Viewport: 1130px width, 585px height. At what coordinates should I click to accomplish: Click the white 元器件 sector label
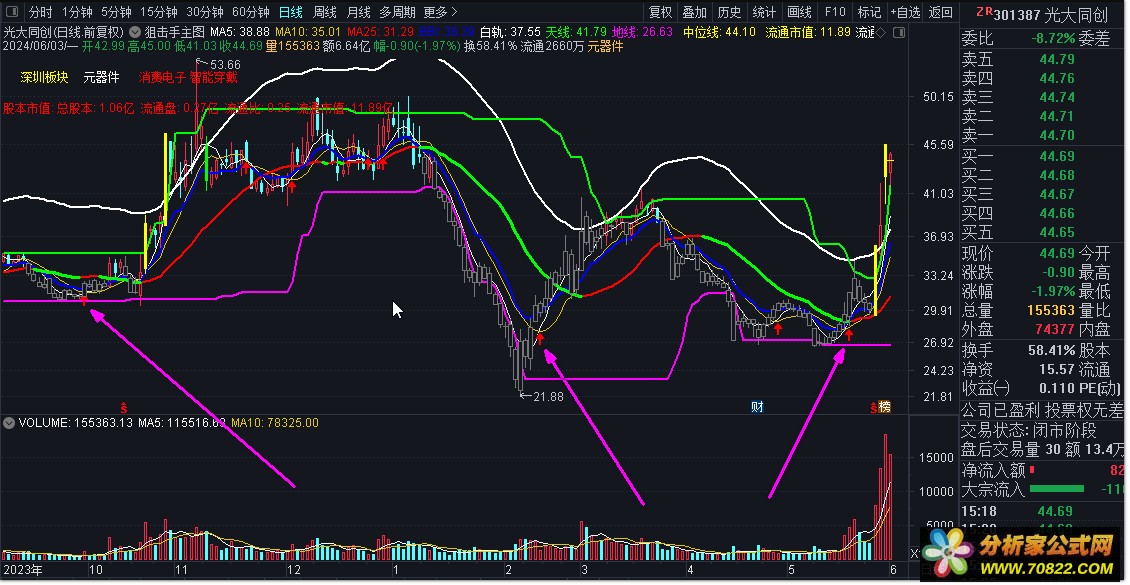click(x=101, y=77)
